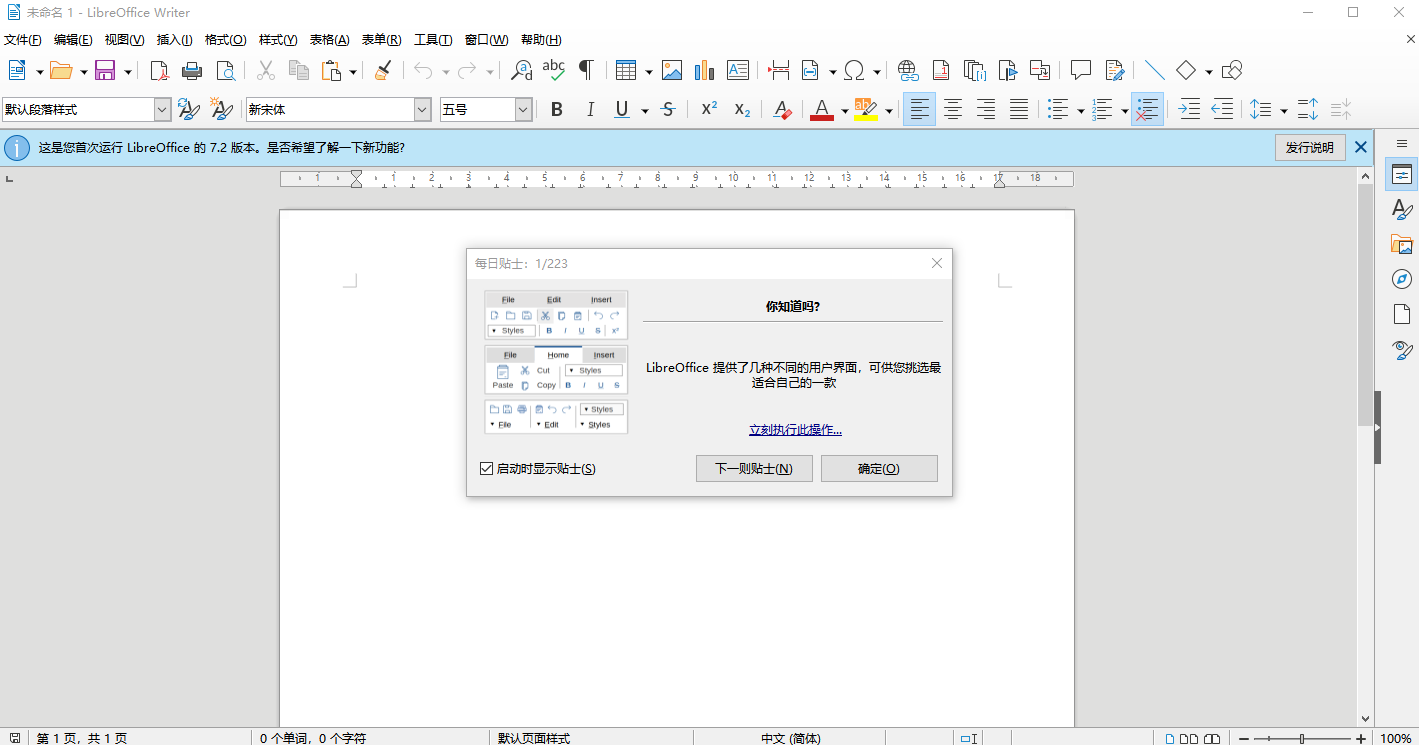
Task: Click 下一则贴士(N) button
Action: tap(754, 468)
